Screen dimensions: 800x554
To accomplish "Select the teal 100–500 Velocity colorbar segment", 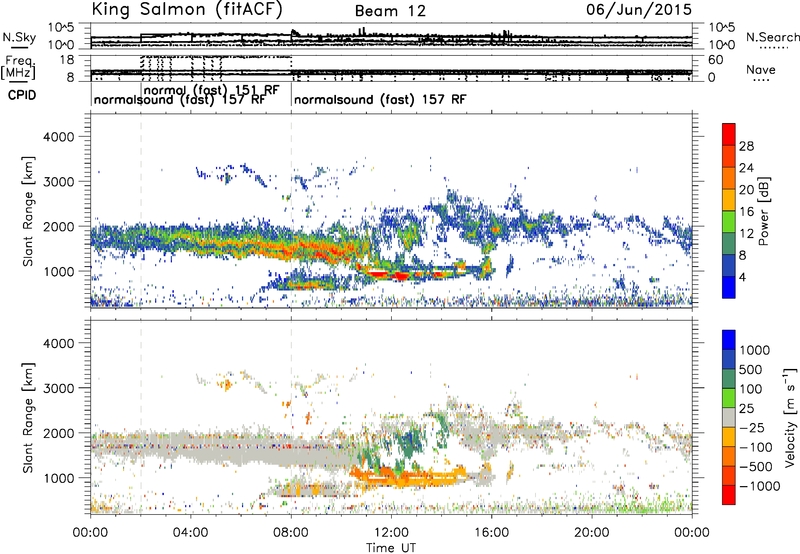I will click(x=729, y=379).
